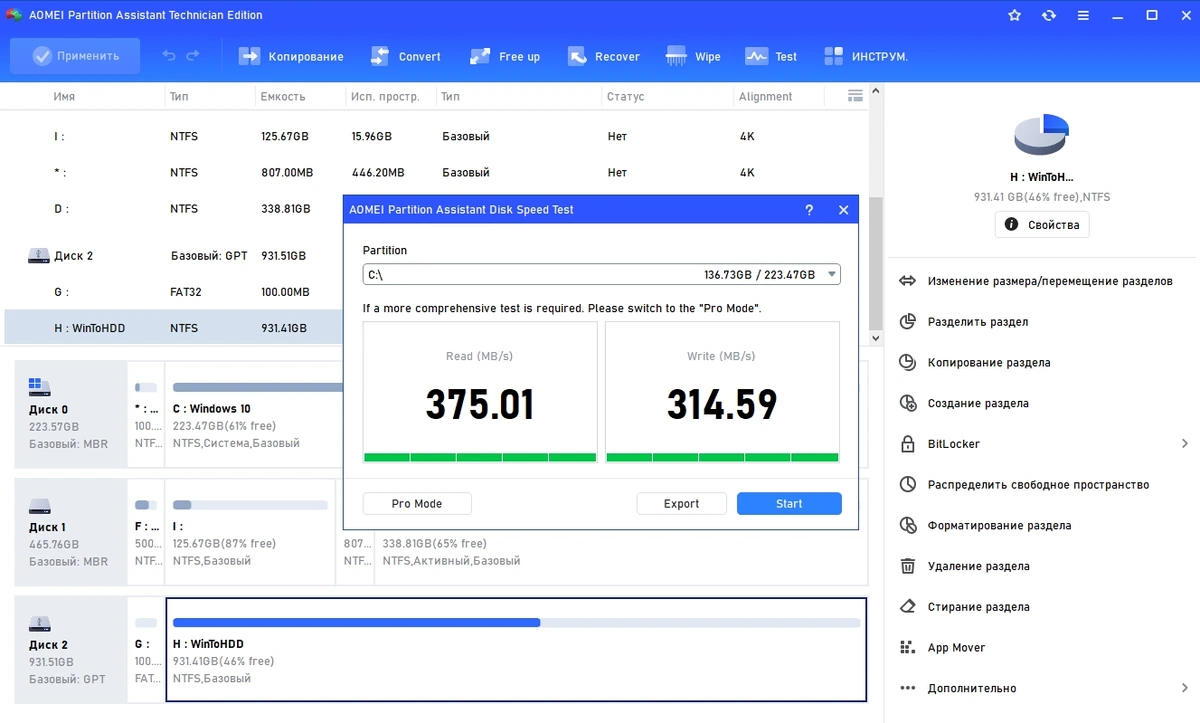Select the Диск 2 row in list

174,256
